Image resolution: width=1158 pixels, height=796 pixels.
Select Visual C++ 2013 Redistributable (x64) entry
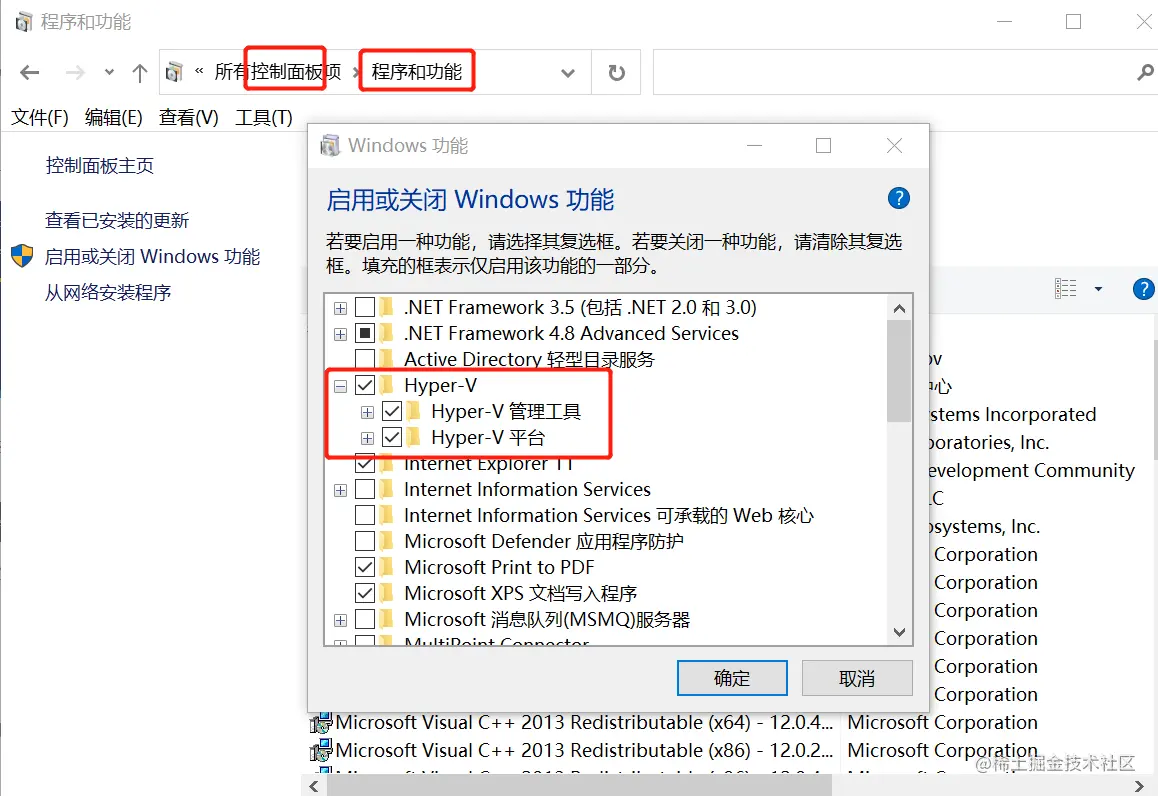[583, 722]
